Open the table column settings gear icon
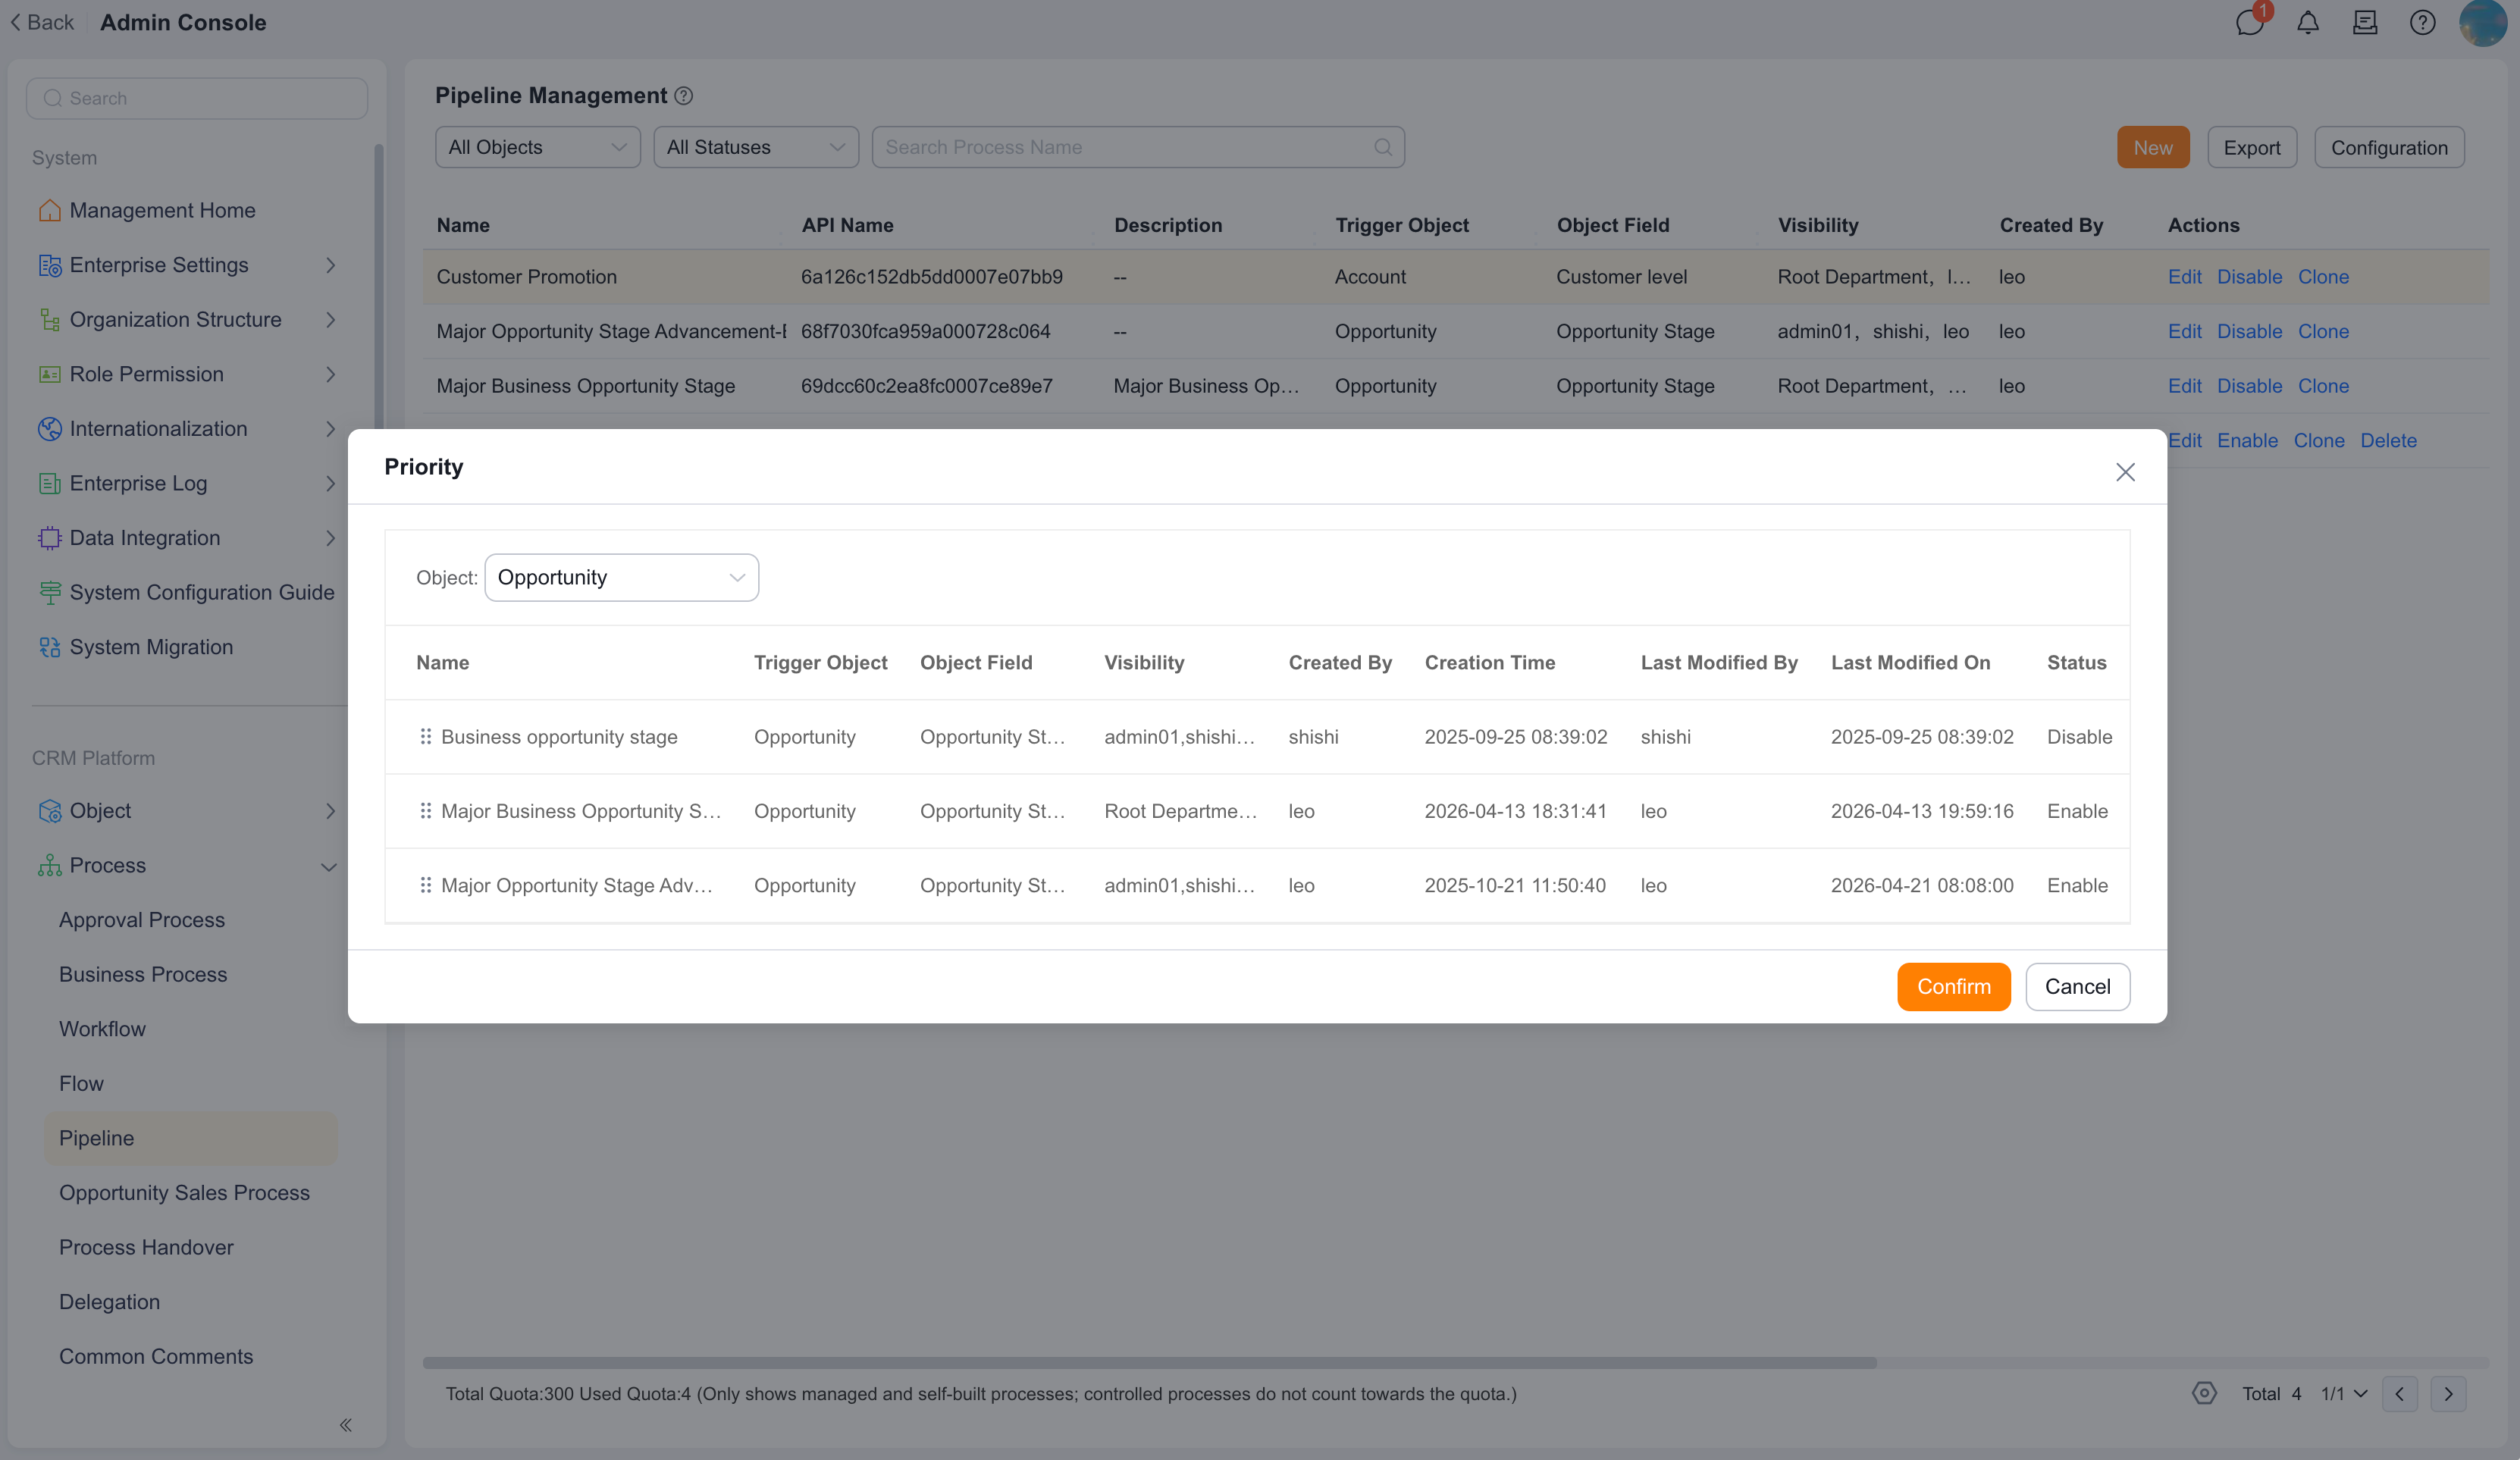Viewport: 2520px width, 1460px height. coord(2204,1393)
